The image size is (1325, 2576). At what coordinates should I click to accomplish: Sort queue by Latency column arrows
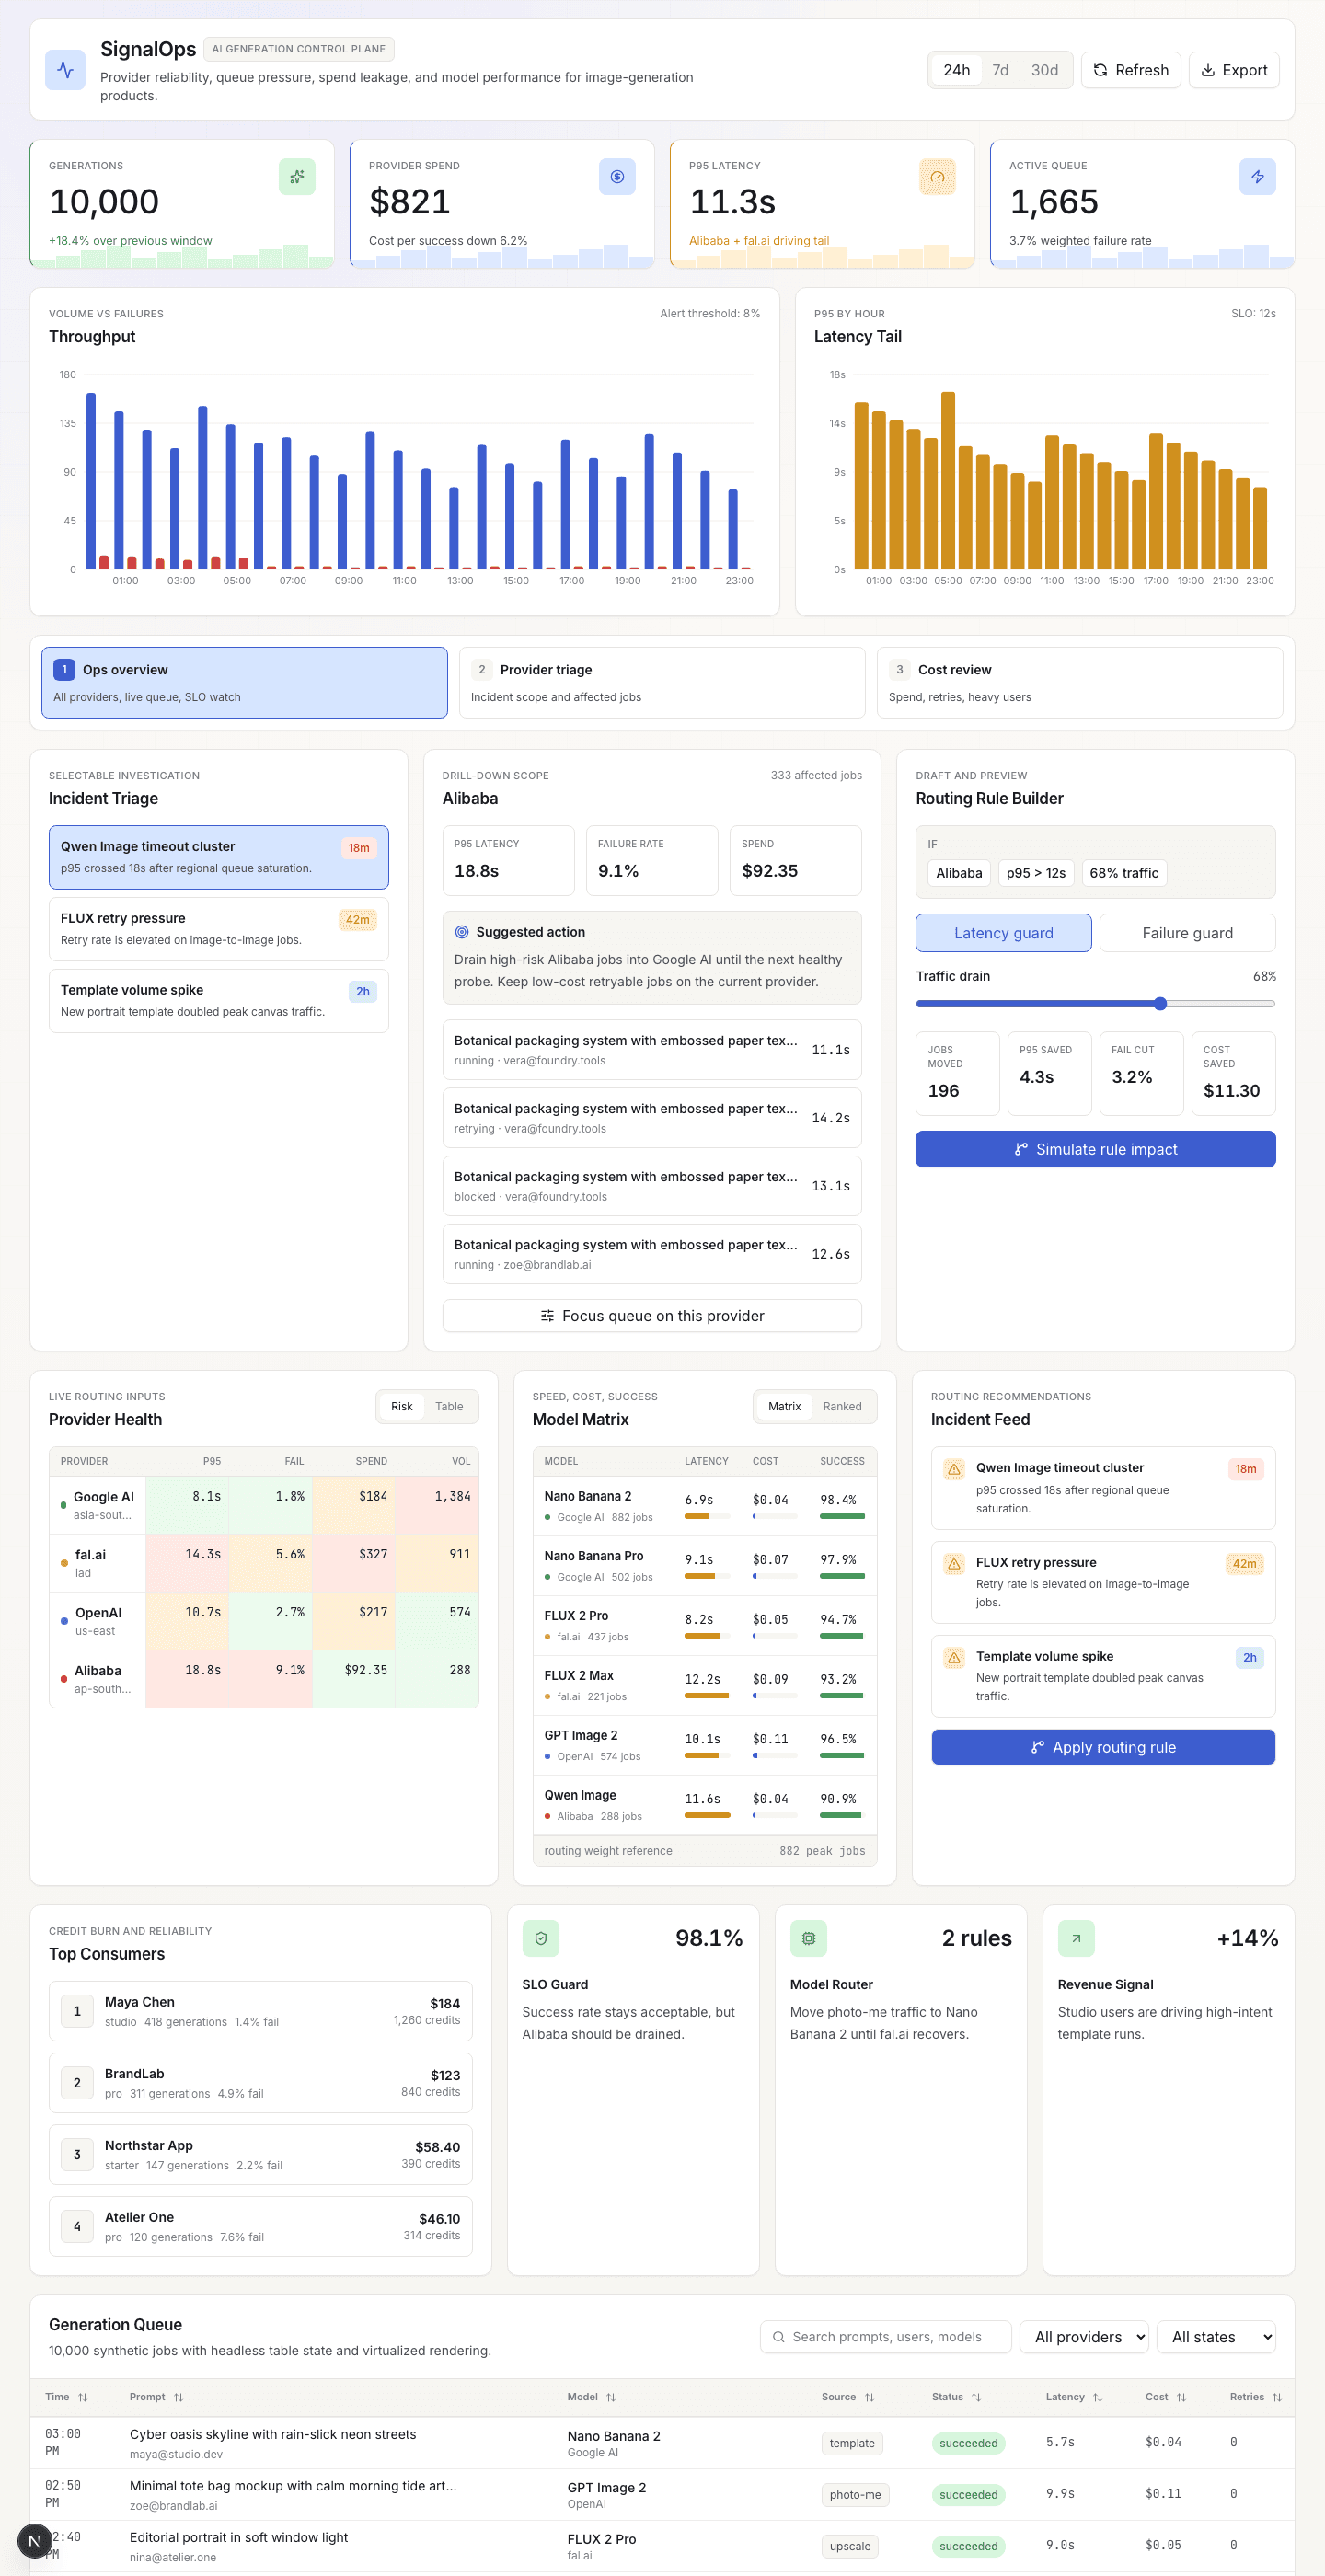(x=1097, y=2397)
